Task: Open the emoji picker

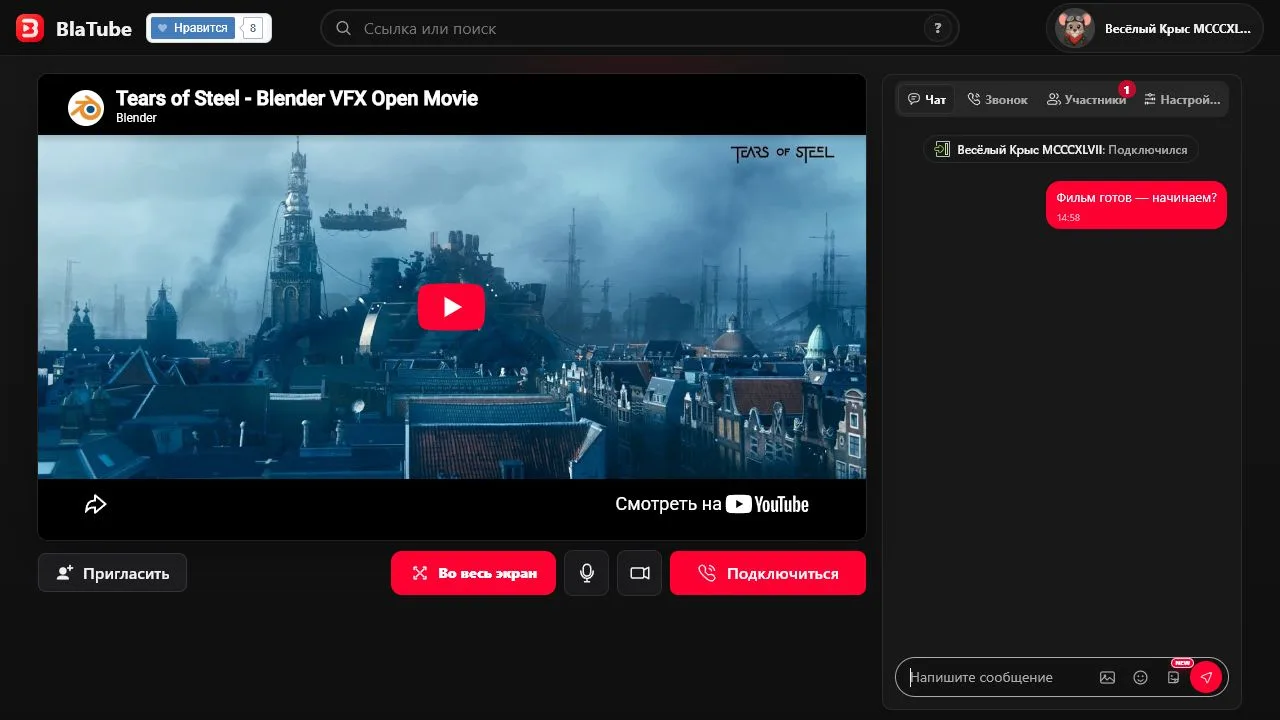Action: (x=1140, y=677)
